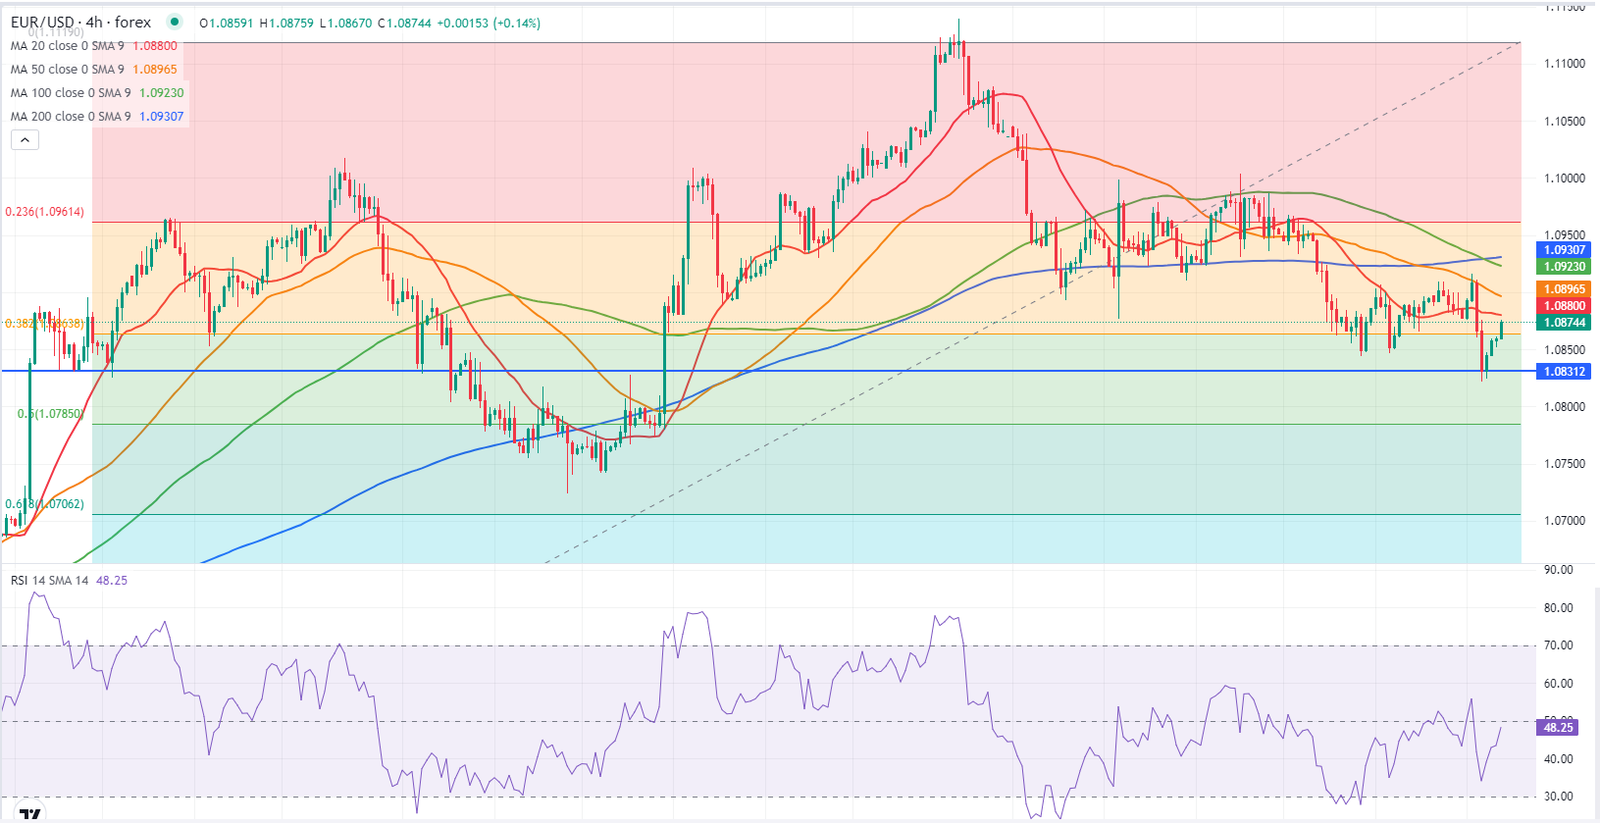Image resolution: width=1600 pixels, height=823 pixels.
Task: Click the blue 1.09307 price axis label
Action: coord(1564,250)
